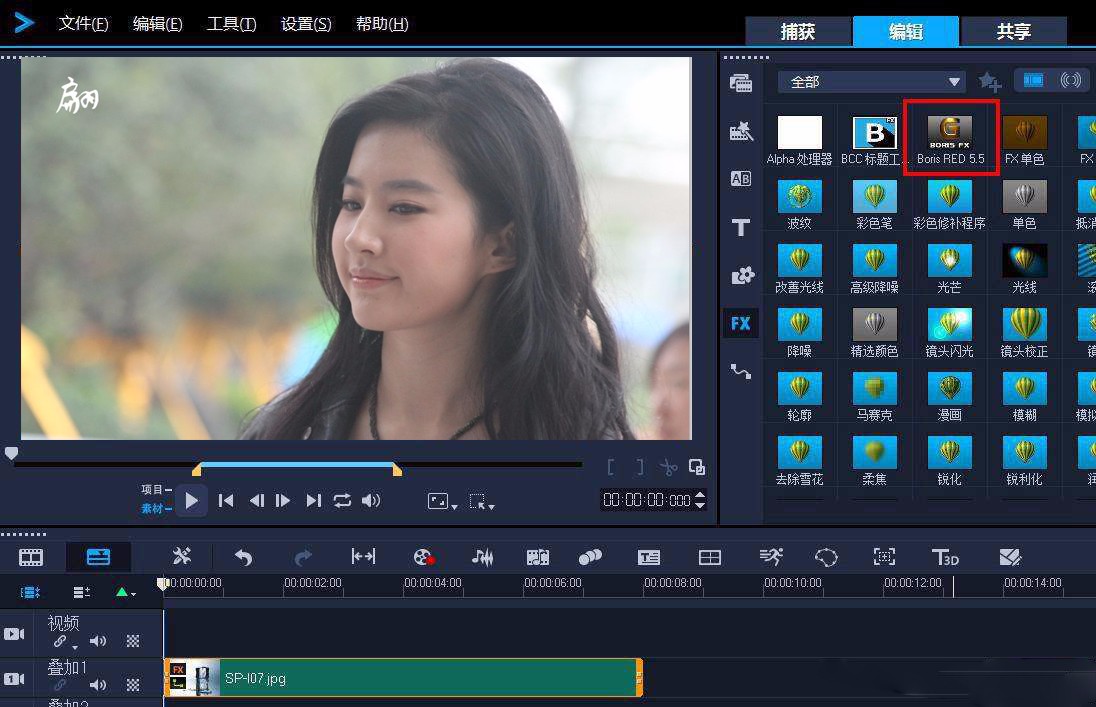This screenshot has height=707, width=1096.
Task: Open the sound mixer waveform icon
Action: (483, 557)
